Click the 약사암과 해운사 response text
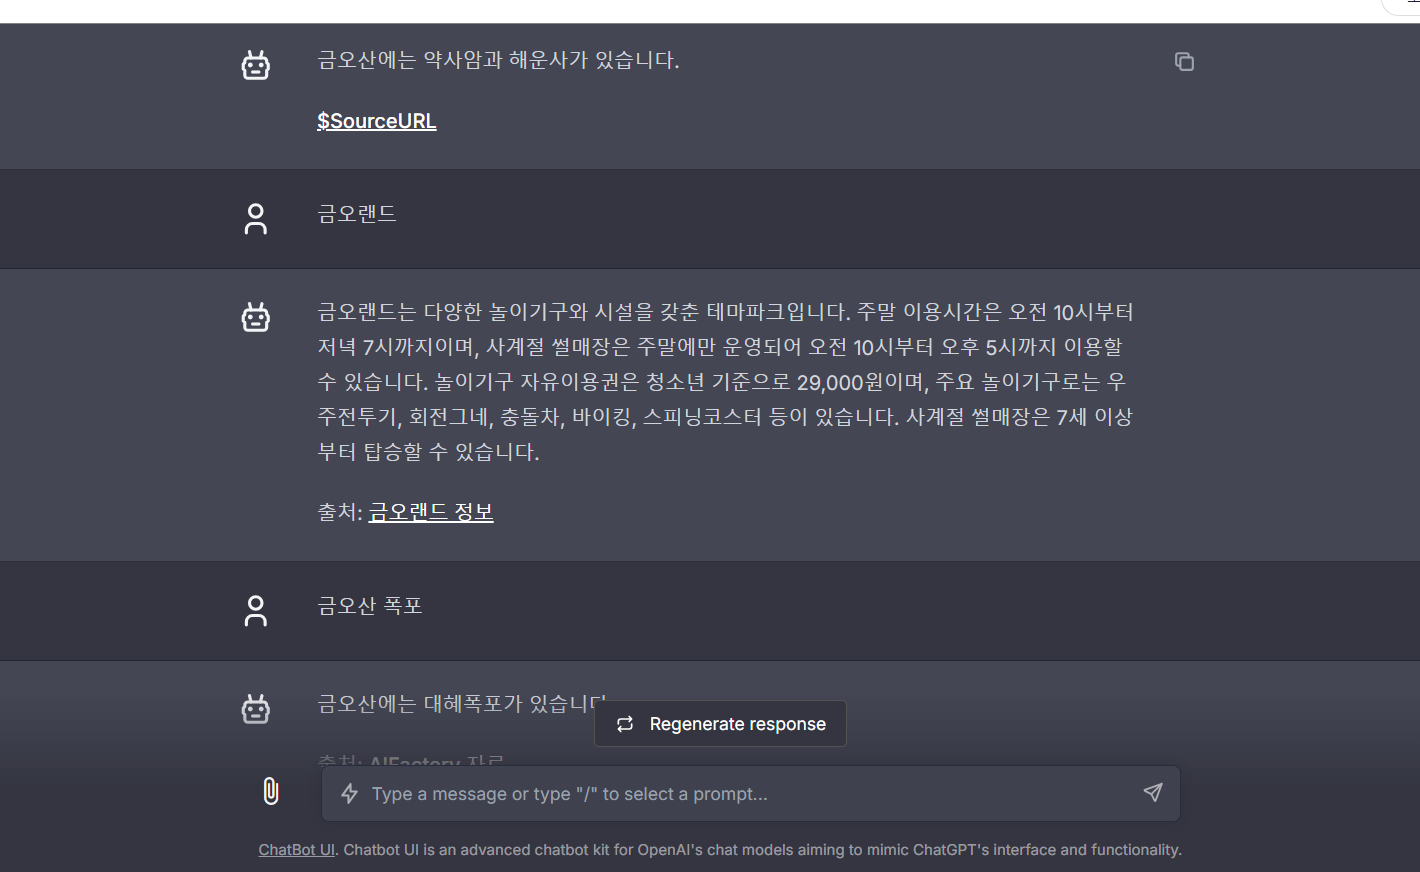Viewport: 1420px width, 872px height. tap(498, 60)
